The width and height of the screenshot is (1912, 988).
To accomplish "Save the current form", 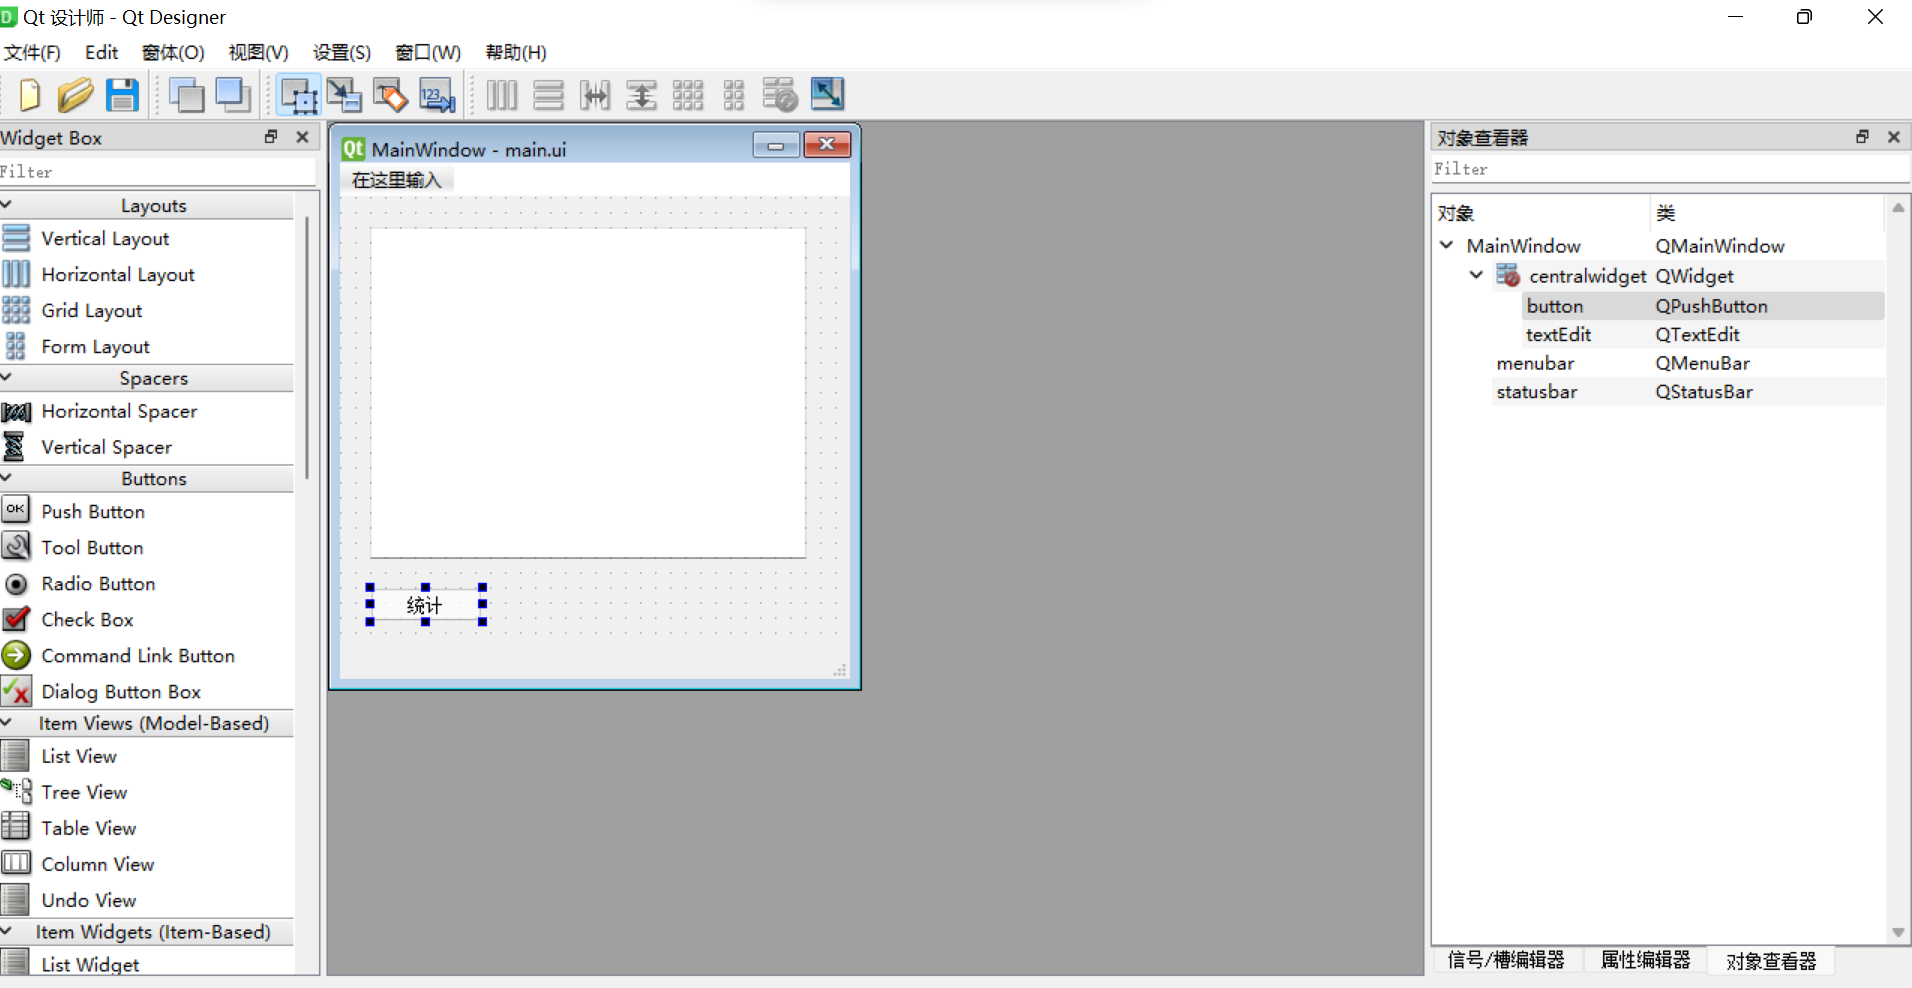I will pyautogui.click(x=122, y=94).
